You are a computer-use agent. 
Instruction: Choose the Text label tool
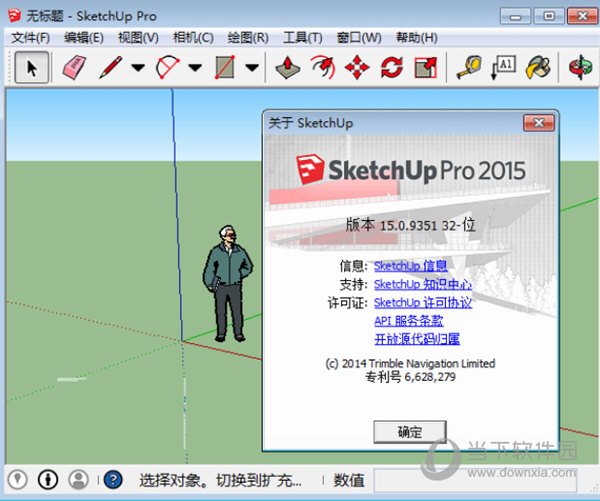(x=503, y=67)
